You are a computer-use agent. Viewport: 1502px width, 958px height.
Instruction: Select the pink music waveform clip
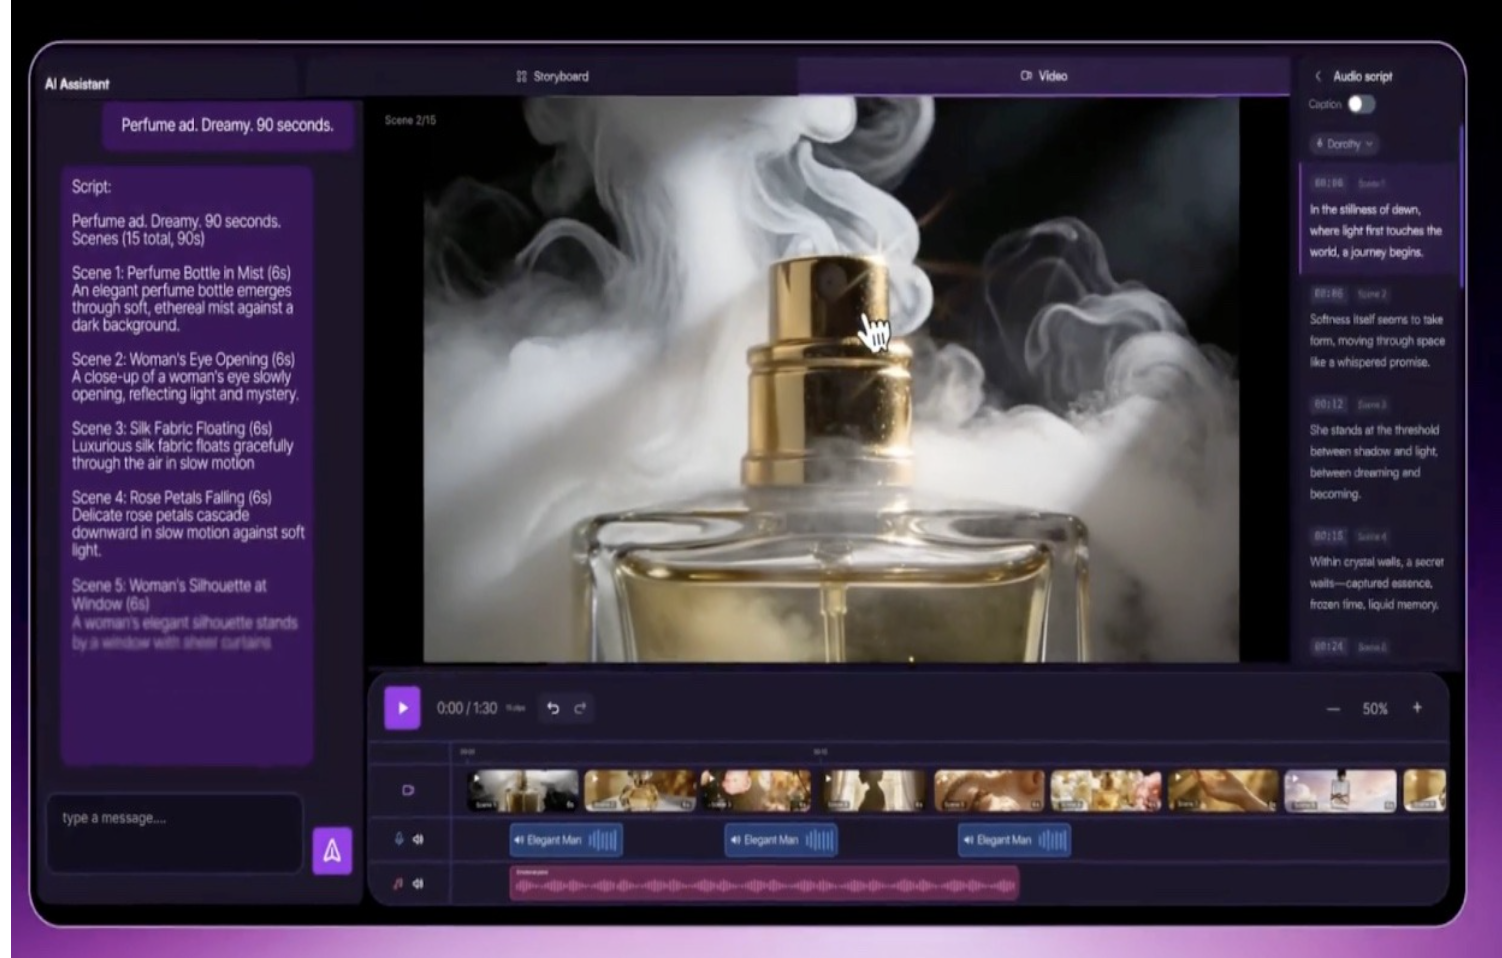tap(764, 884)
